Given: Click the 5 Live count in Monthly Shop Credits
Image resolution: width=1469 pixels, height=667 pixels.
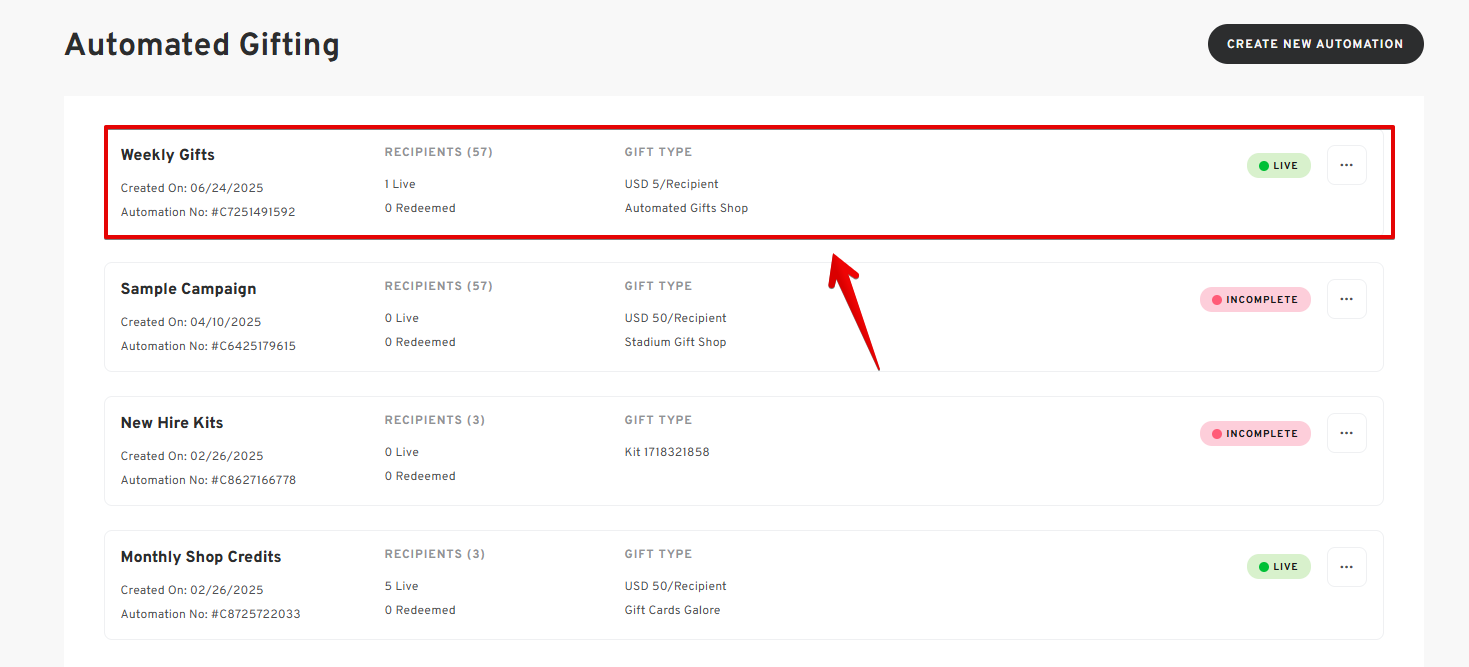Looking at the screenshot, I should [x=402, y=586].
